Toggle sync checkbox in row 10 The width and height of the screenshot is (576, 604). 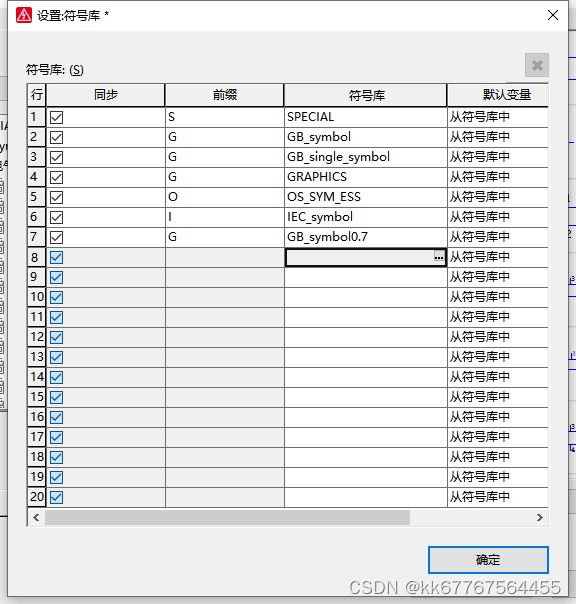click(57, 297)
